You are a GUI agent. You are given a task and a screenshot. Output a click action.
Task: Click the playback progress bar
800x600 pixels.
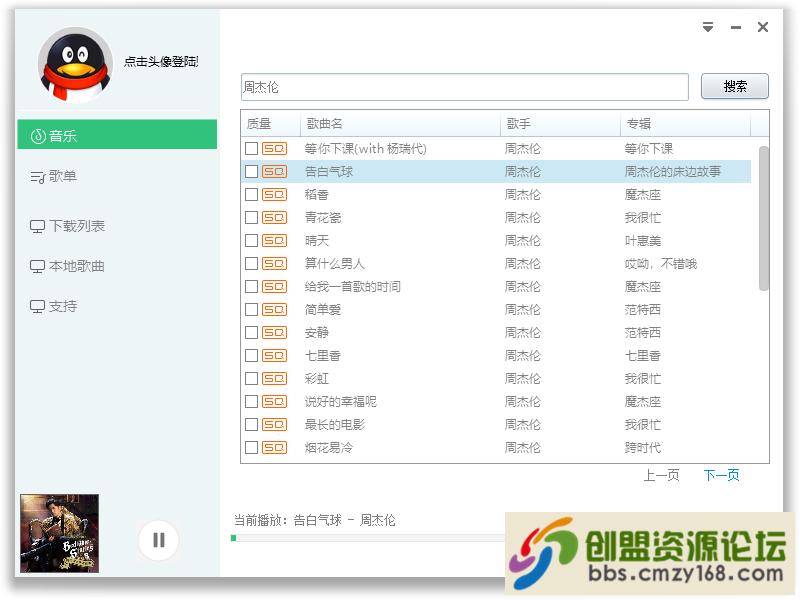pyautogui.click(x=368, y=538)
